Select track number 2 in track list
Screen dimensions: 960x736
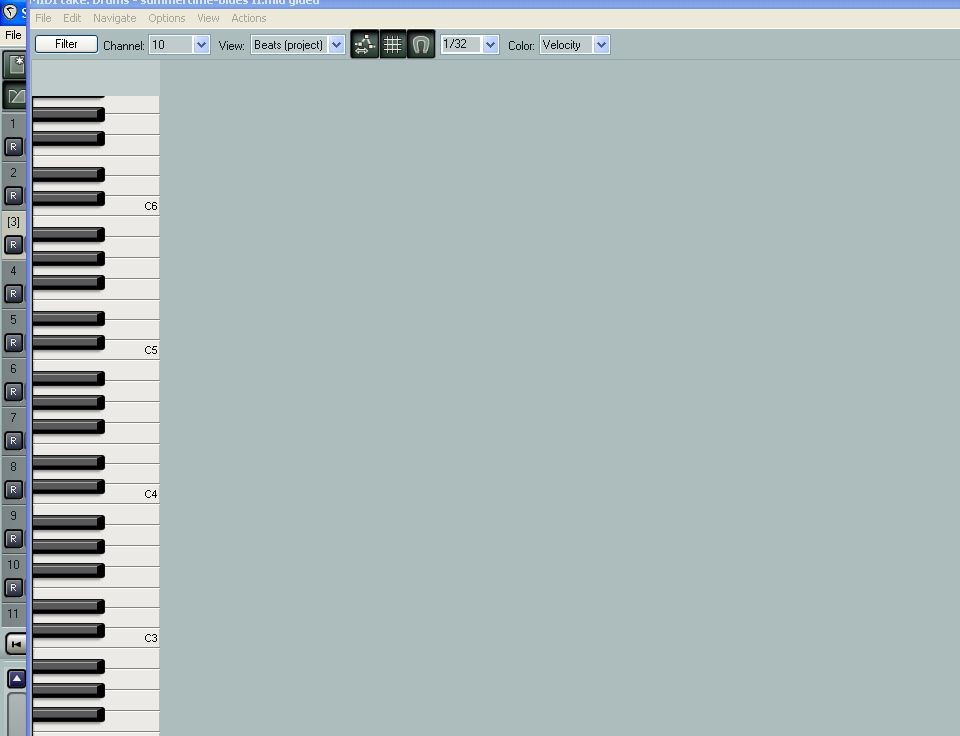click(13, 173)
